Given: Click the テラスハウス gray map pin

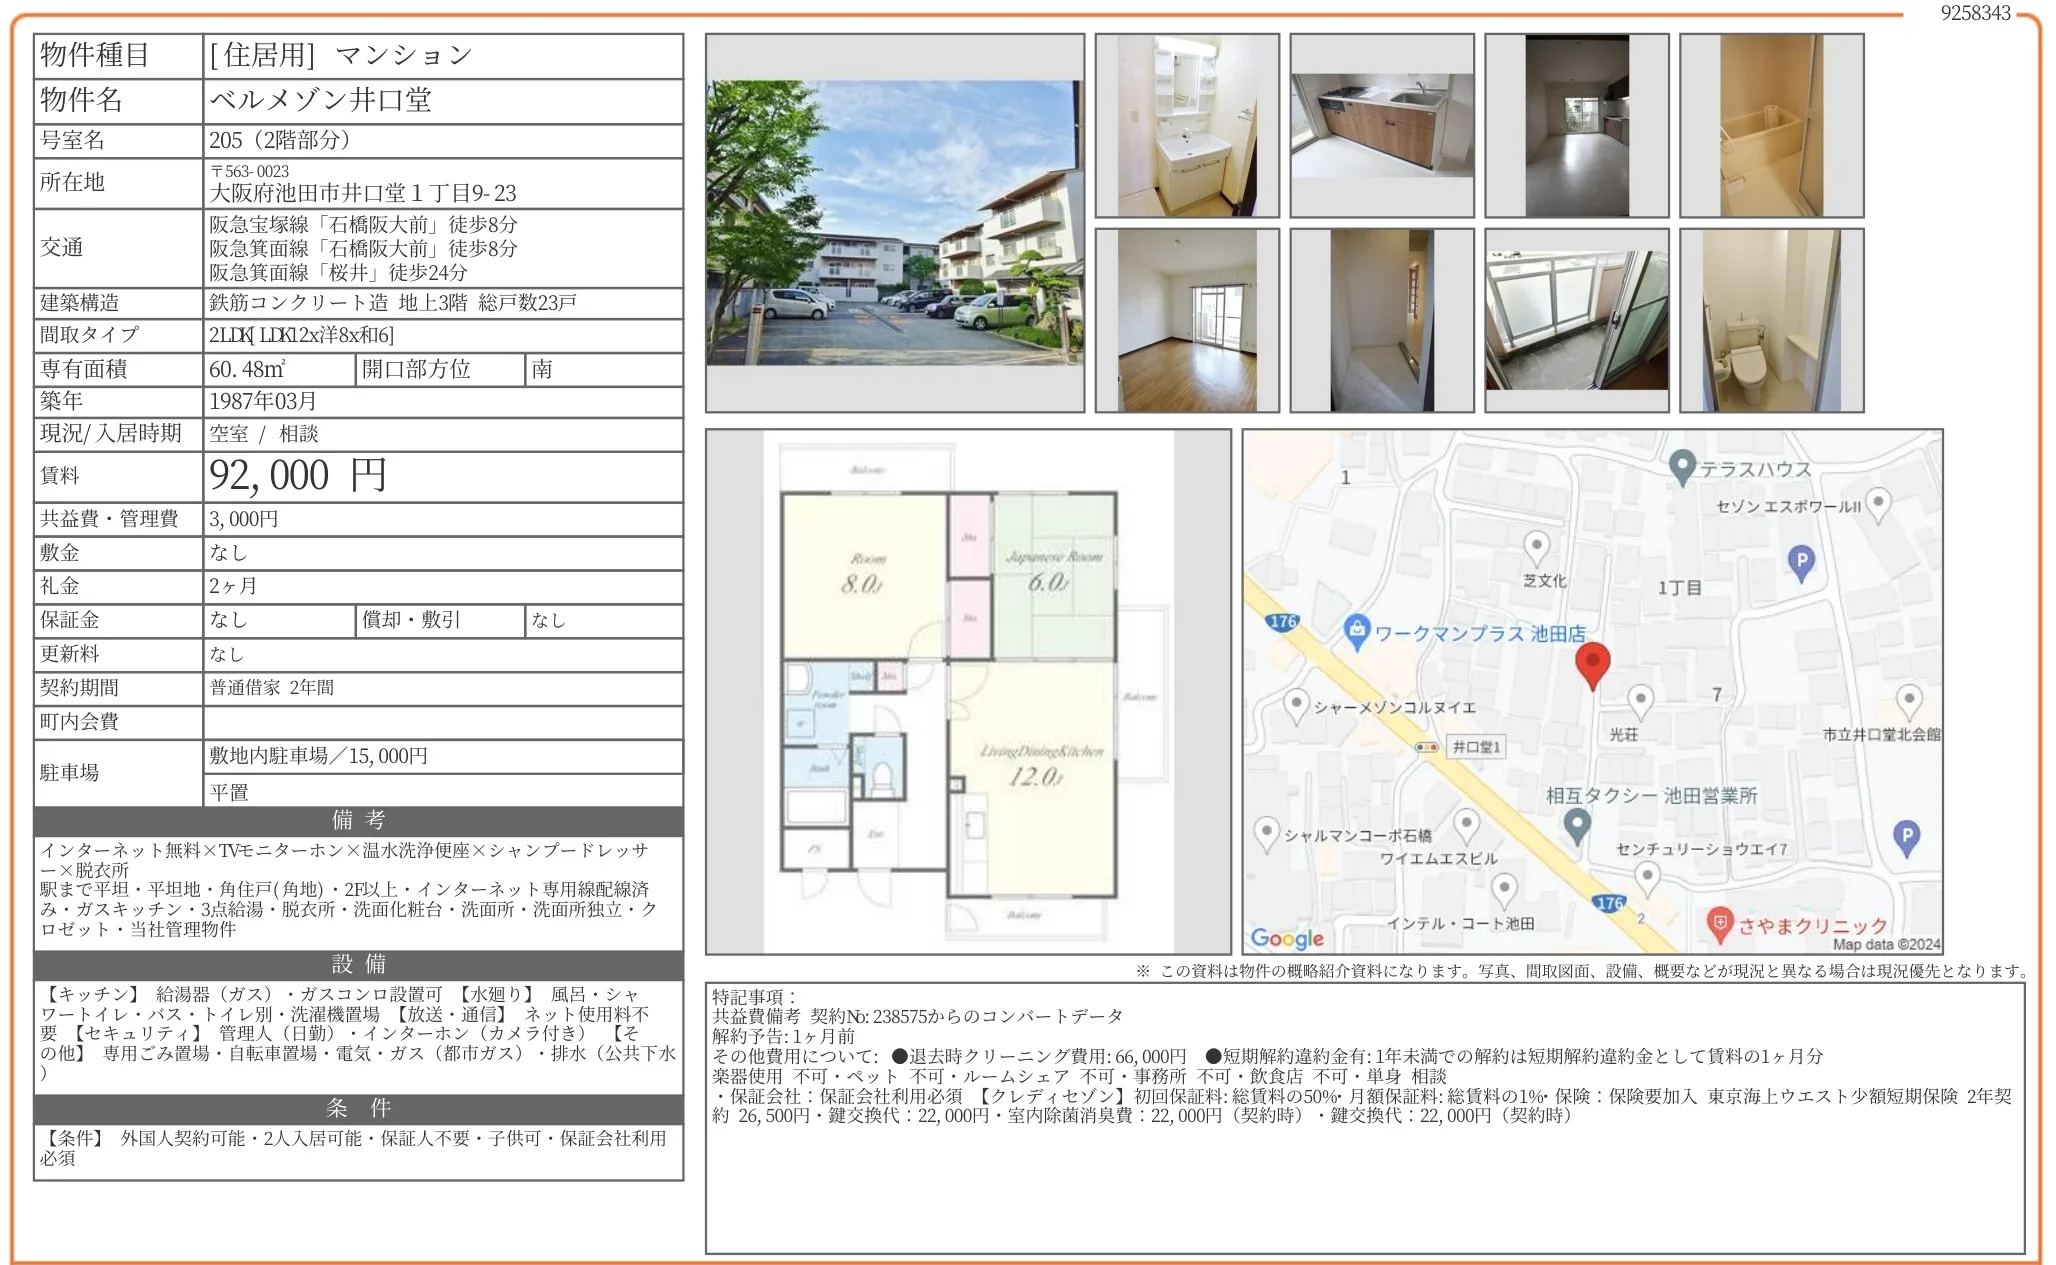Looking at the screenshot, I should [x=1683, y=468].
